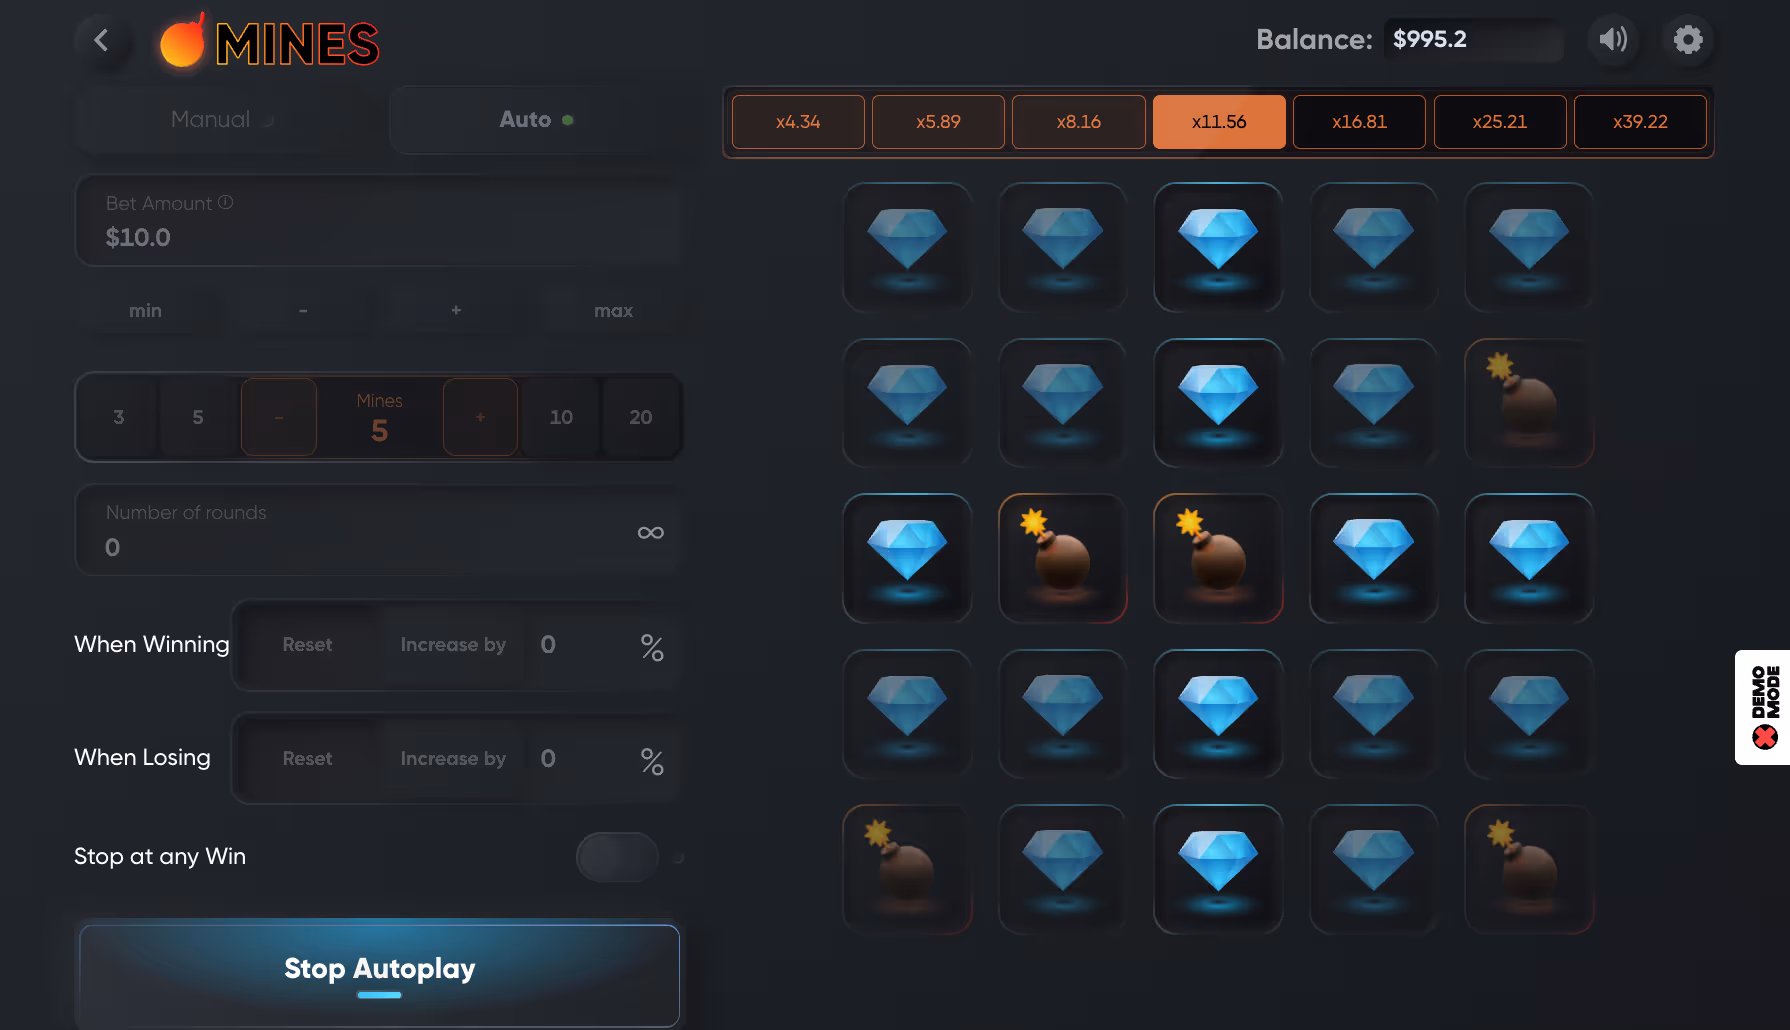This screenshot has height=1030, width=1790.
Task: Mute sound with the speaker icon
Action: (1613, 40)
